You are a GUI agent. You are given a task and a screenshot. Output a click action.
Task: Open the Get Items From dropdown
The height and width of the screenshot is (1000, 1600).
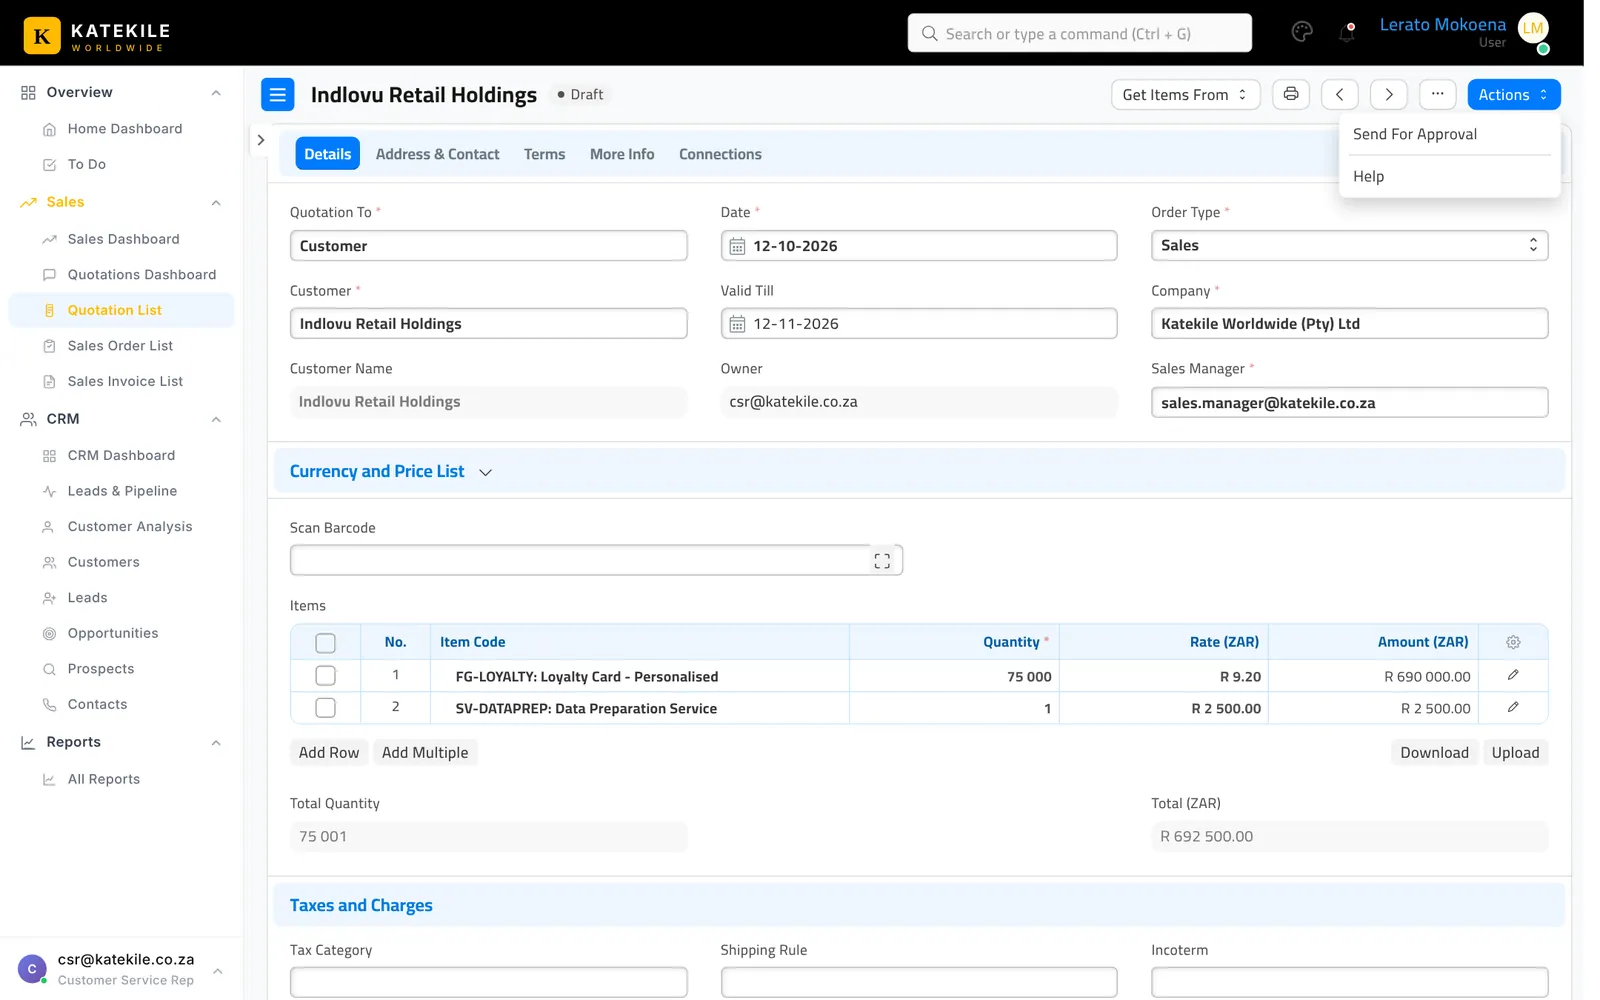click(1185, 94)
